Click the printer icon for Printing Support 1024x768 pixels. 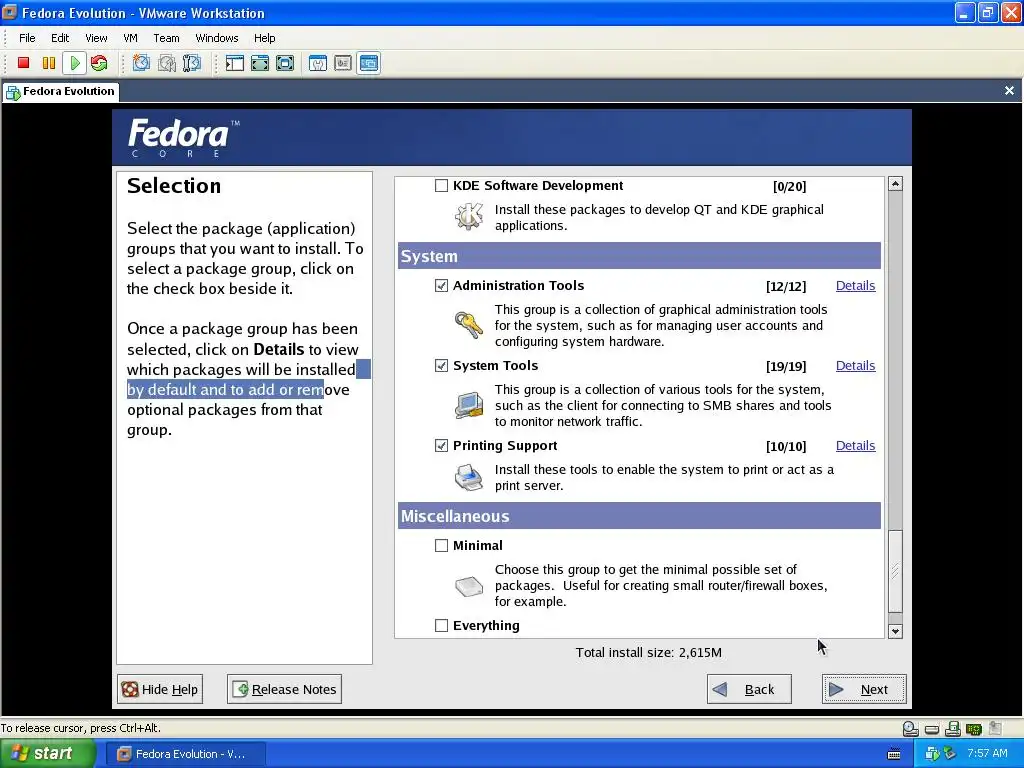coord(469,477)
